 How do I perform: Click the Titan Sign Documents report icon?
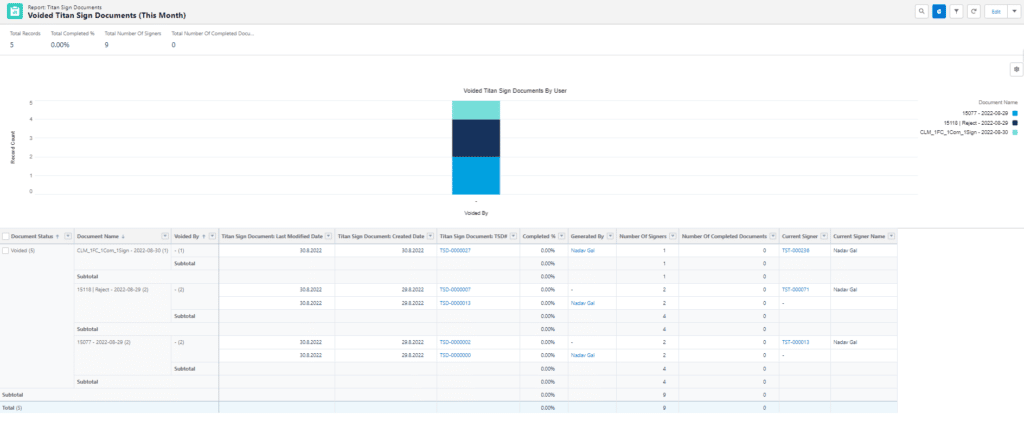[14, 11]
